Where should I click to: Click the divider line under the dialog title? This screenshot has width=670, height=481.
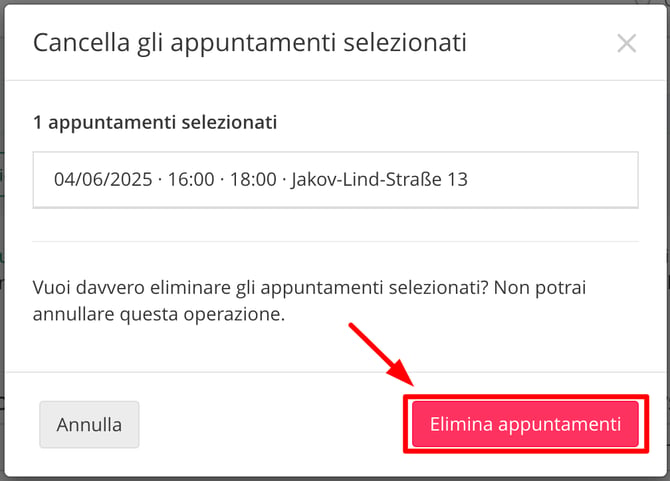tap(335, 80)
